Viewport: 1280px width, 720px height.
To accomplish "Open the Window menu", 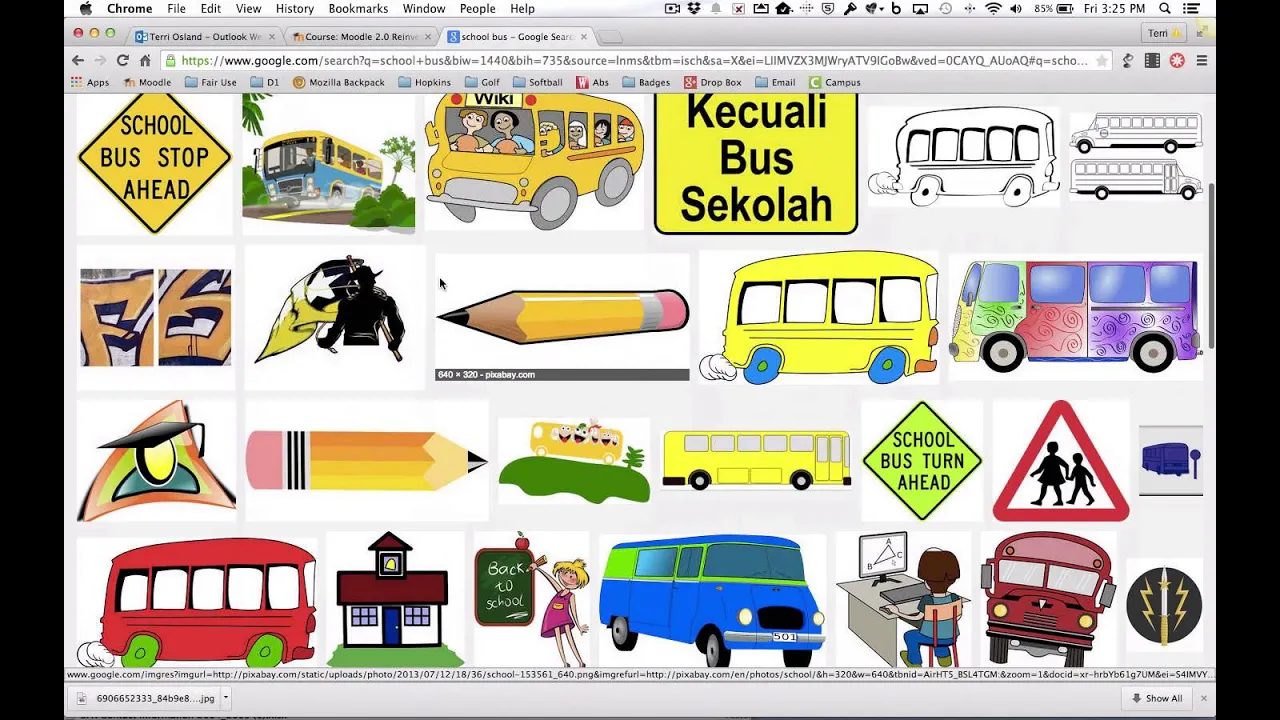I will click(424, 9).
